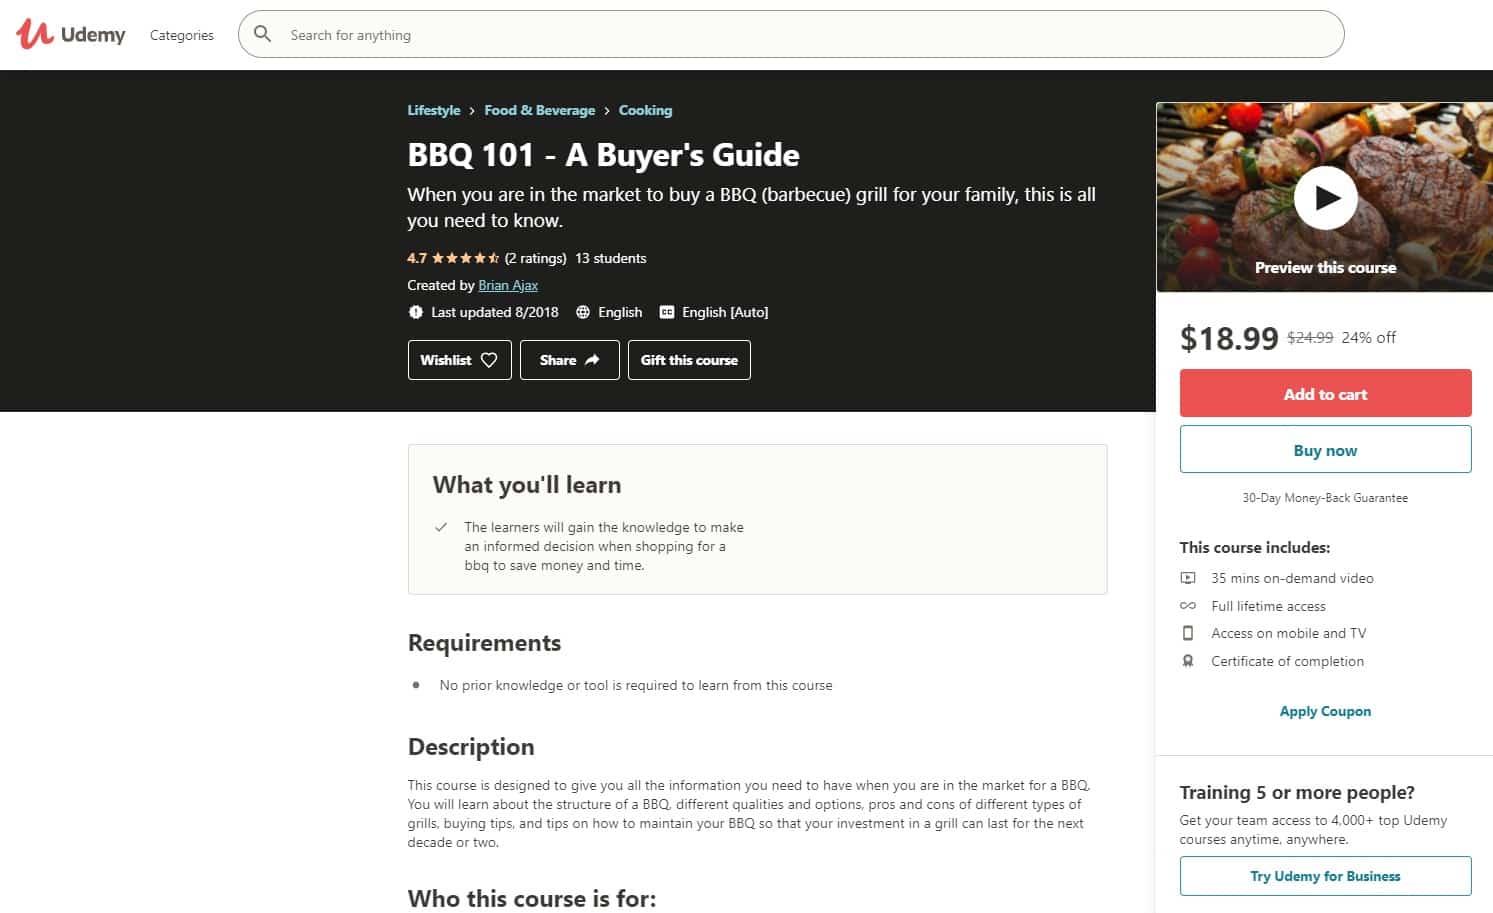Click the heart icon on Wishlist
The image size is (1493, 913).
click(489, 360)
